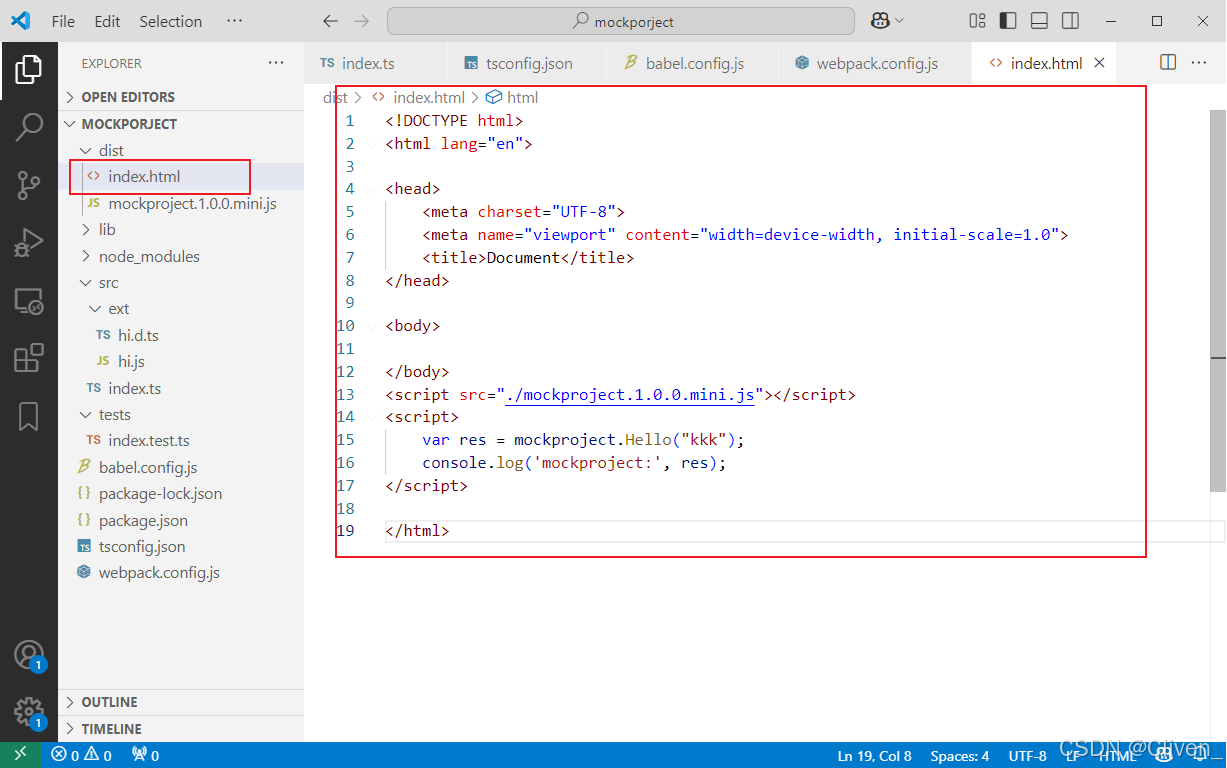Viewport: 1227px width, 768px height.
Task: Click the errors and warnings status indicator
Action: [81, 755]
